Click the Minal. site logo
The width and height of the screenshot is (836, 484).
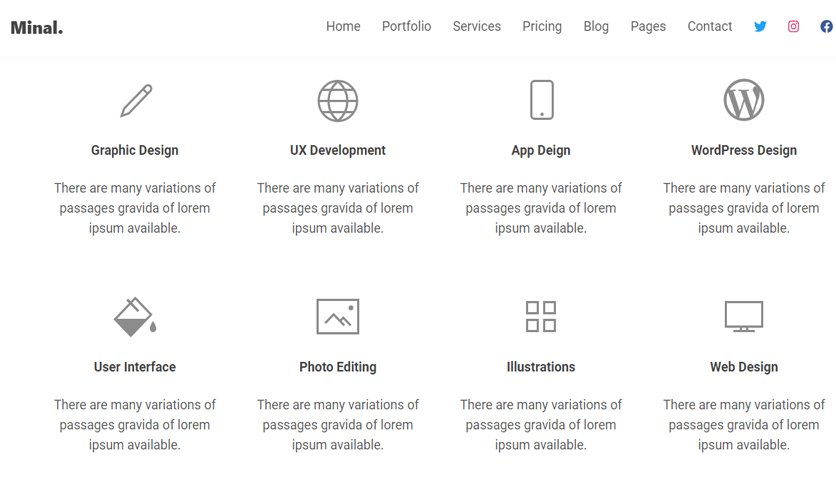point(37,28)
